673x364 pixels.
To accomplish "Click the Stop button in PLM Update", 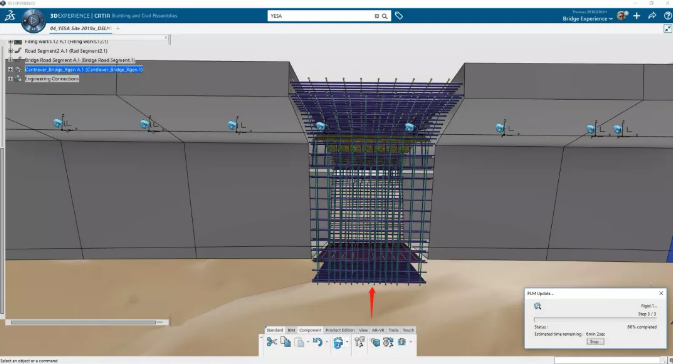I will tap(595, 342).
